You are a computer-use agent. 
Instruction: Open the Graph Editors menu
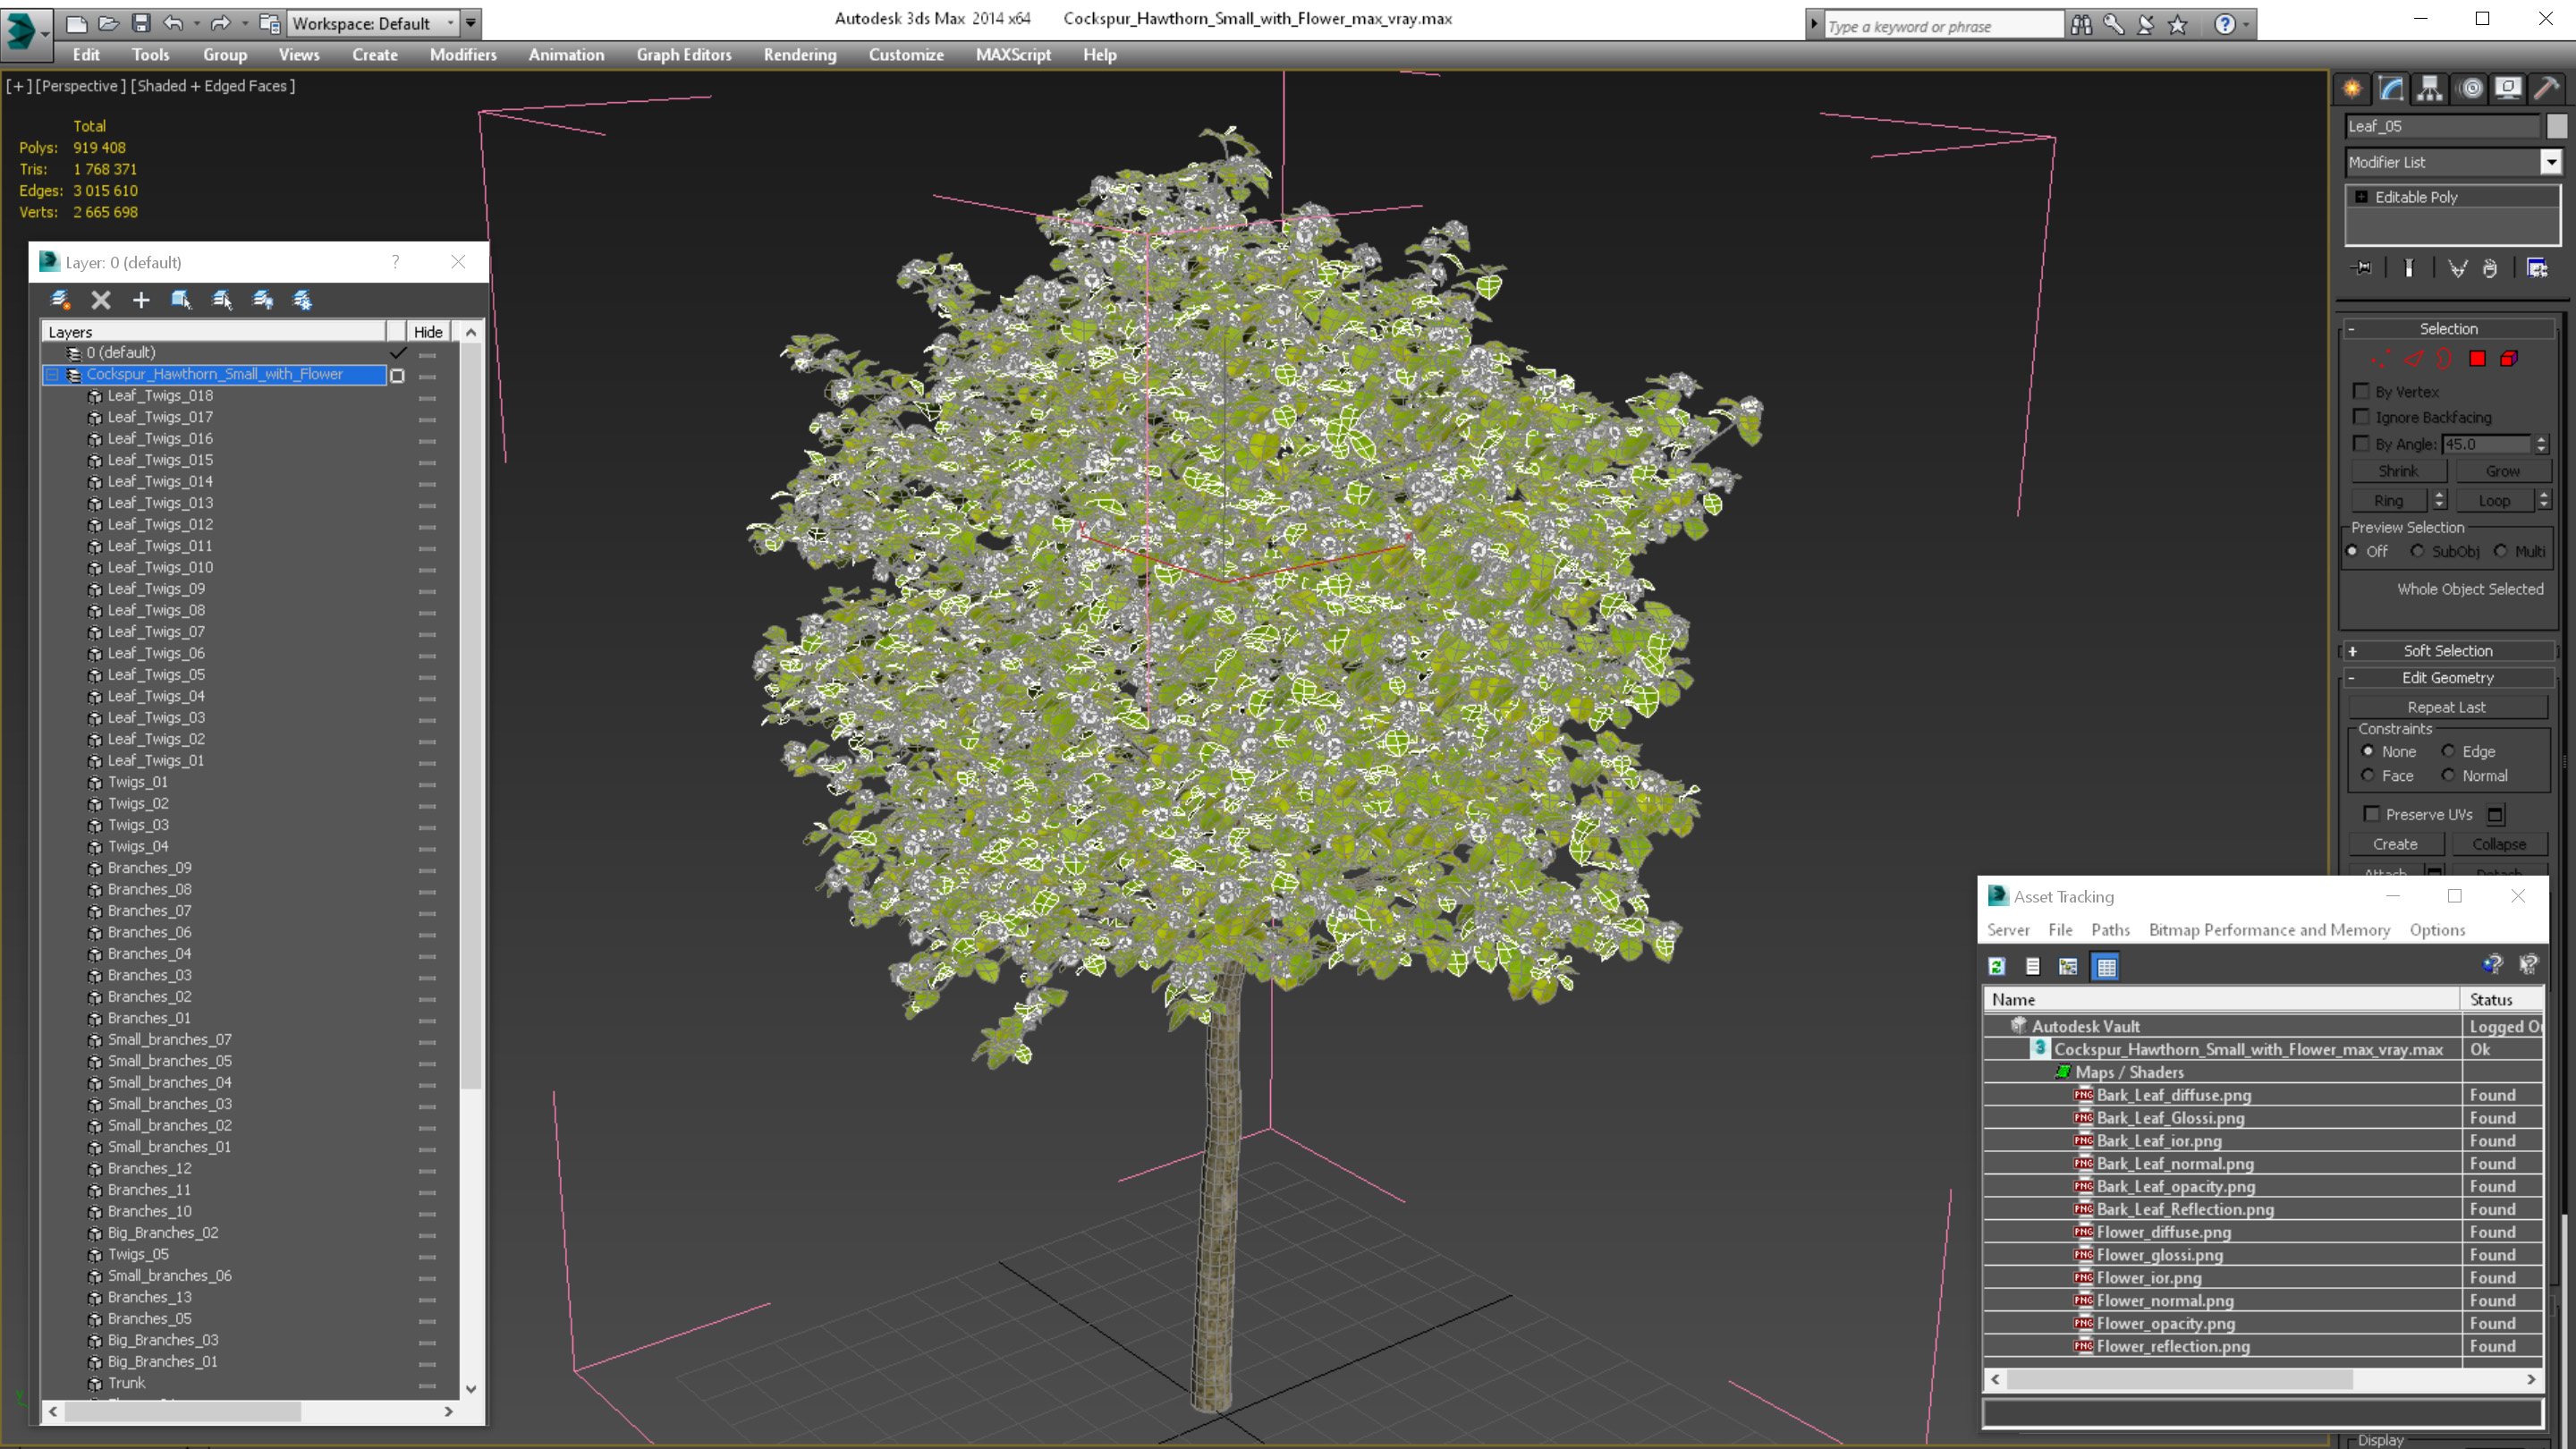[684, 55]
